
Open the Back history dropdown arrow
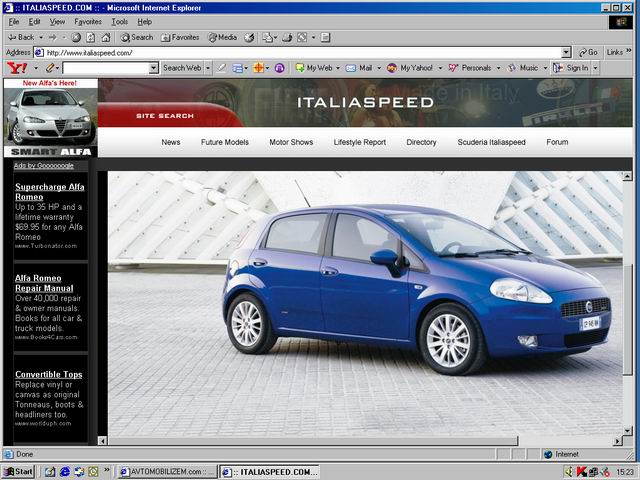(x=41, y=38)
